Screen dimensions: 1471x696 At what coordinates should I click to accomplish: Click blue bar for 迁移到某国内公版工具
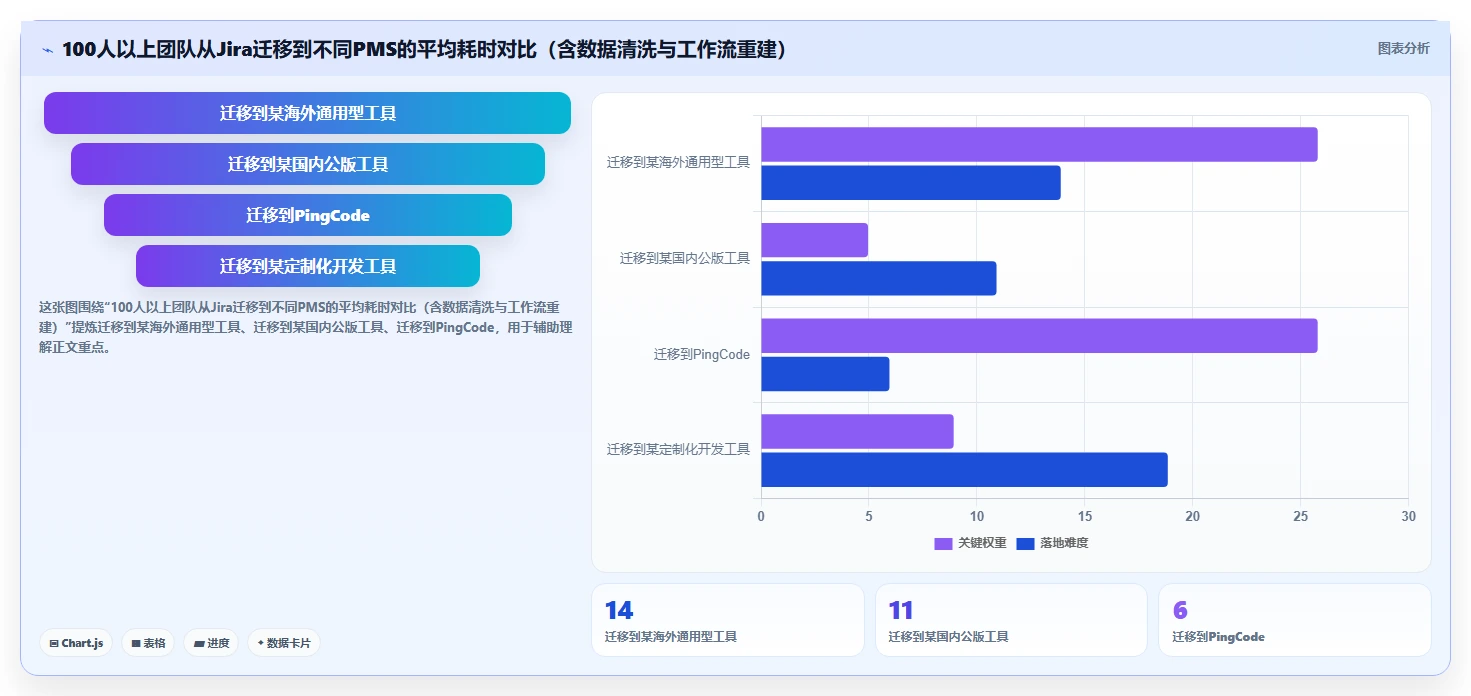(x=878, y=278)
